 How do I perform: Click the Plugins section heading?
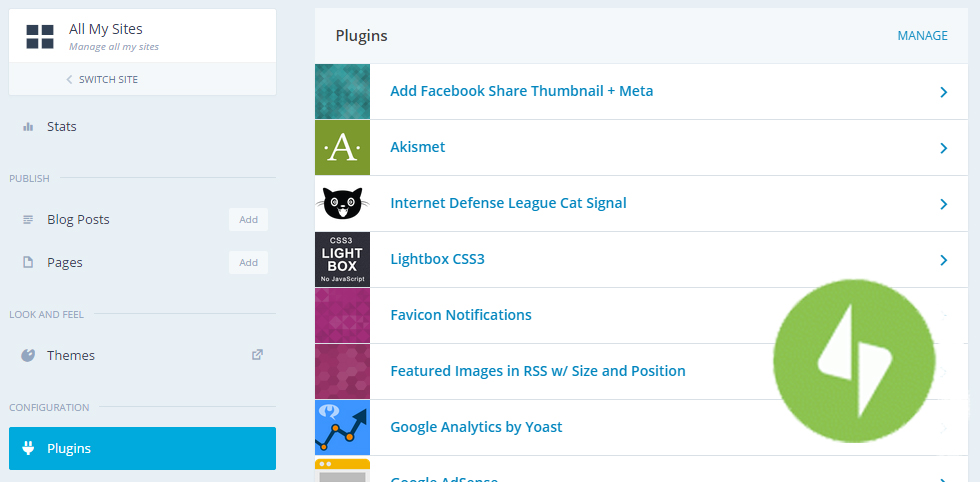361,36
